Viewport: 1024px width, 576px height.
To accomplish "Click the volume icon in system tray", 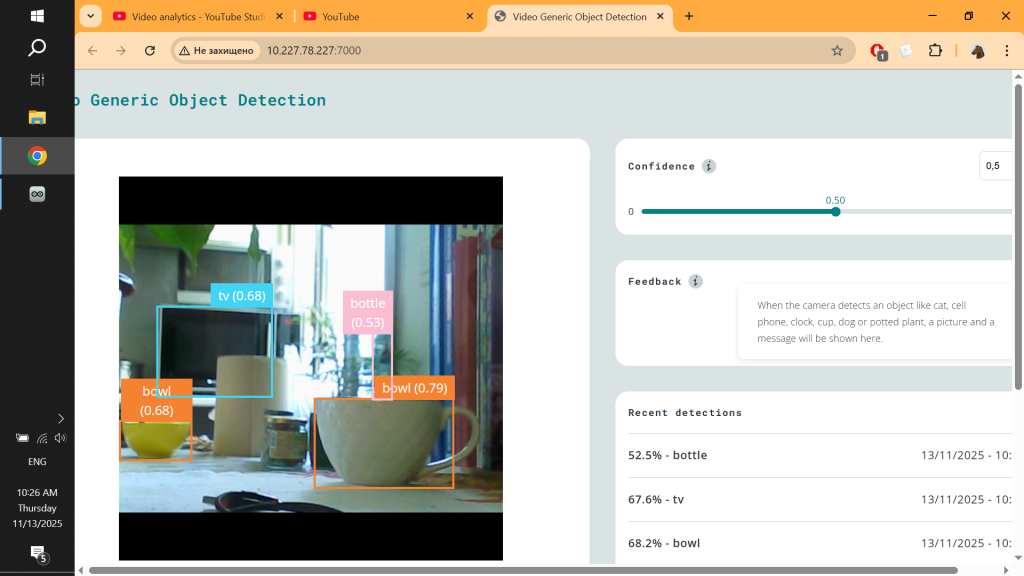I will point(60,438).
